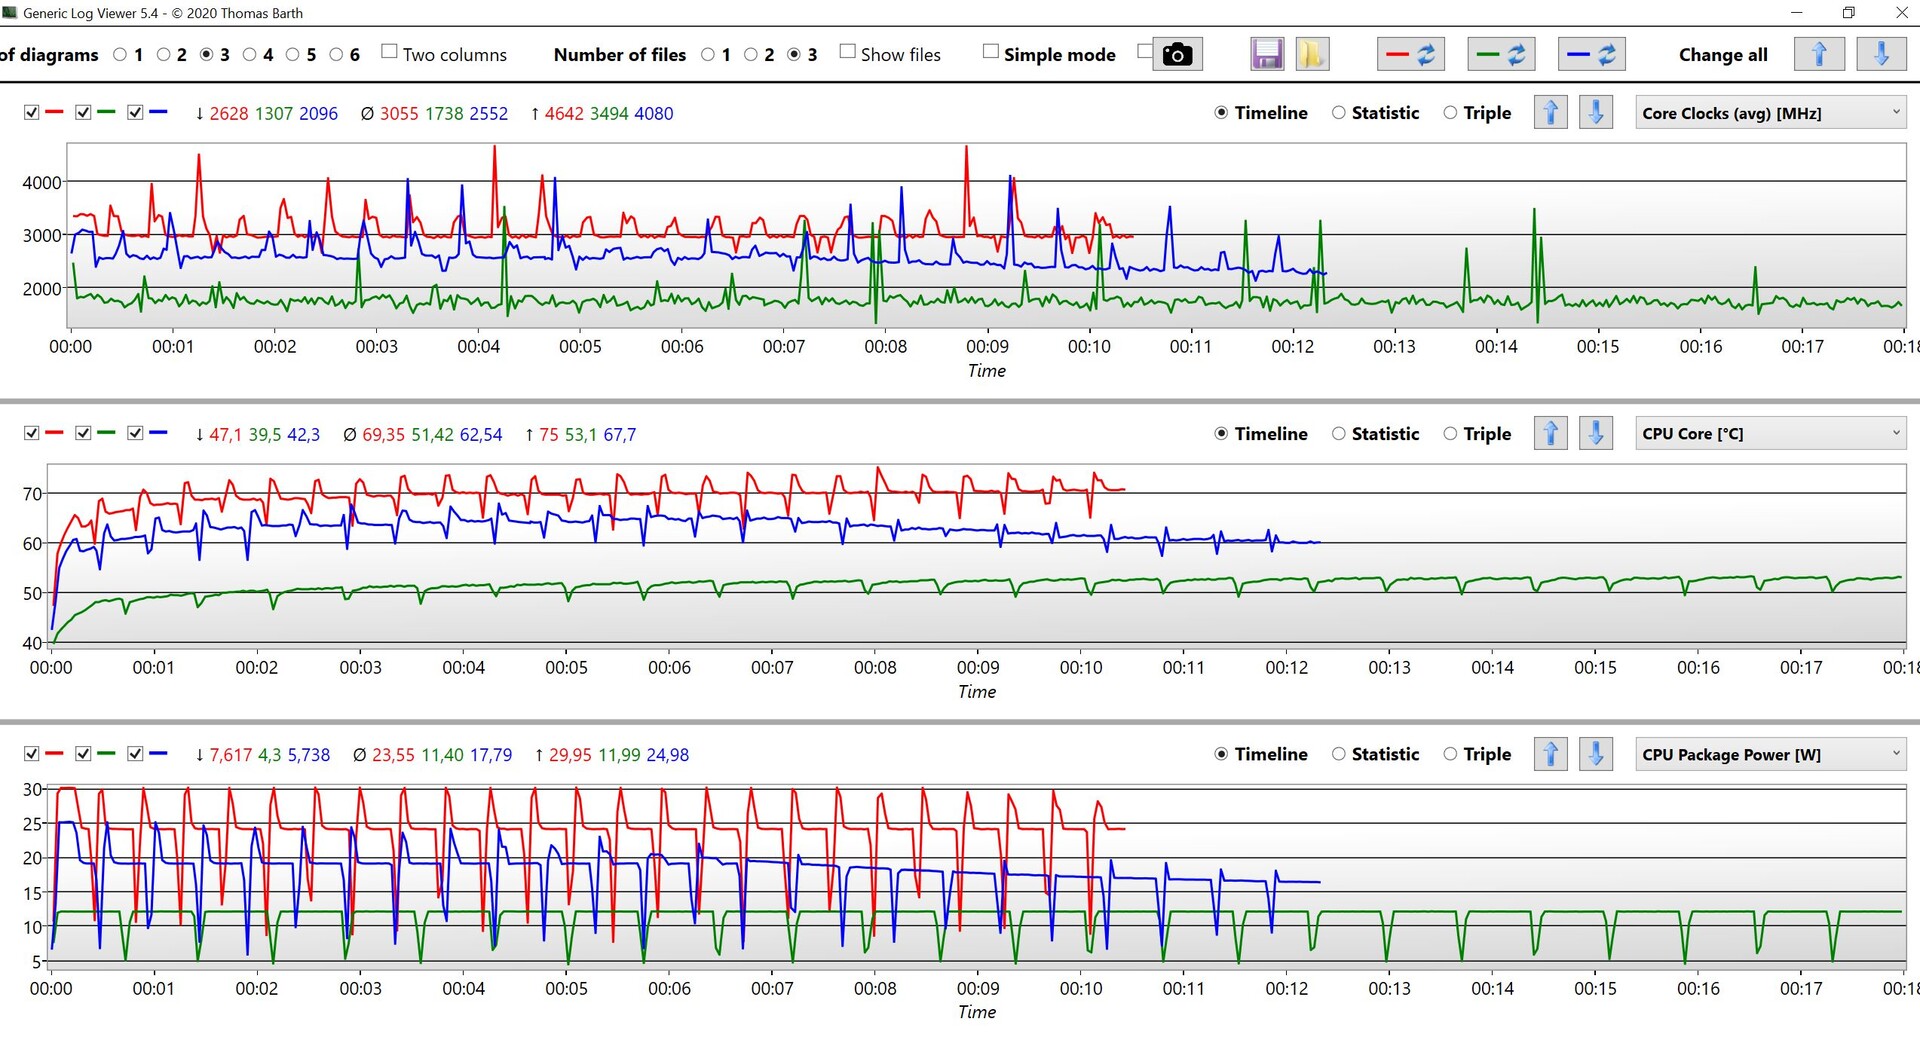The width and height of the screenshot is (1920, 1040).
Task: Open the CPU Package Power [W] dropdown
Action: click(1770, 754)
